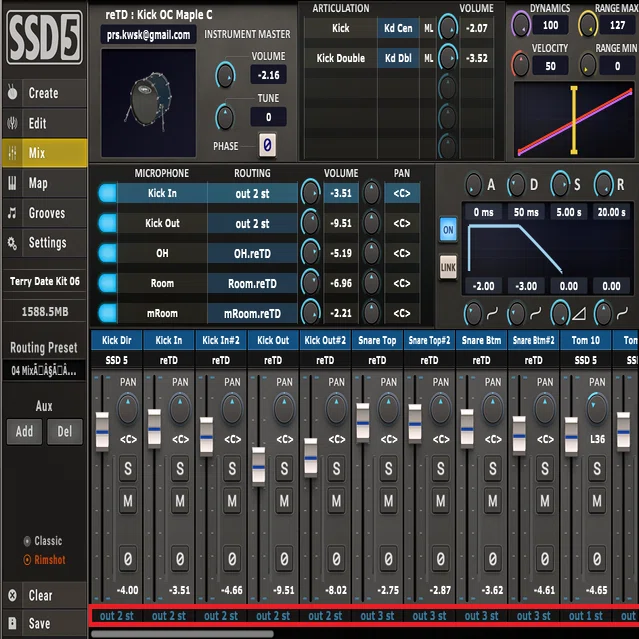Click the Kick Dir channel fader
This screenshot has width=639, height=639.
point(102,432)
